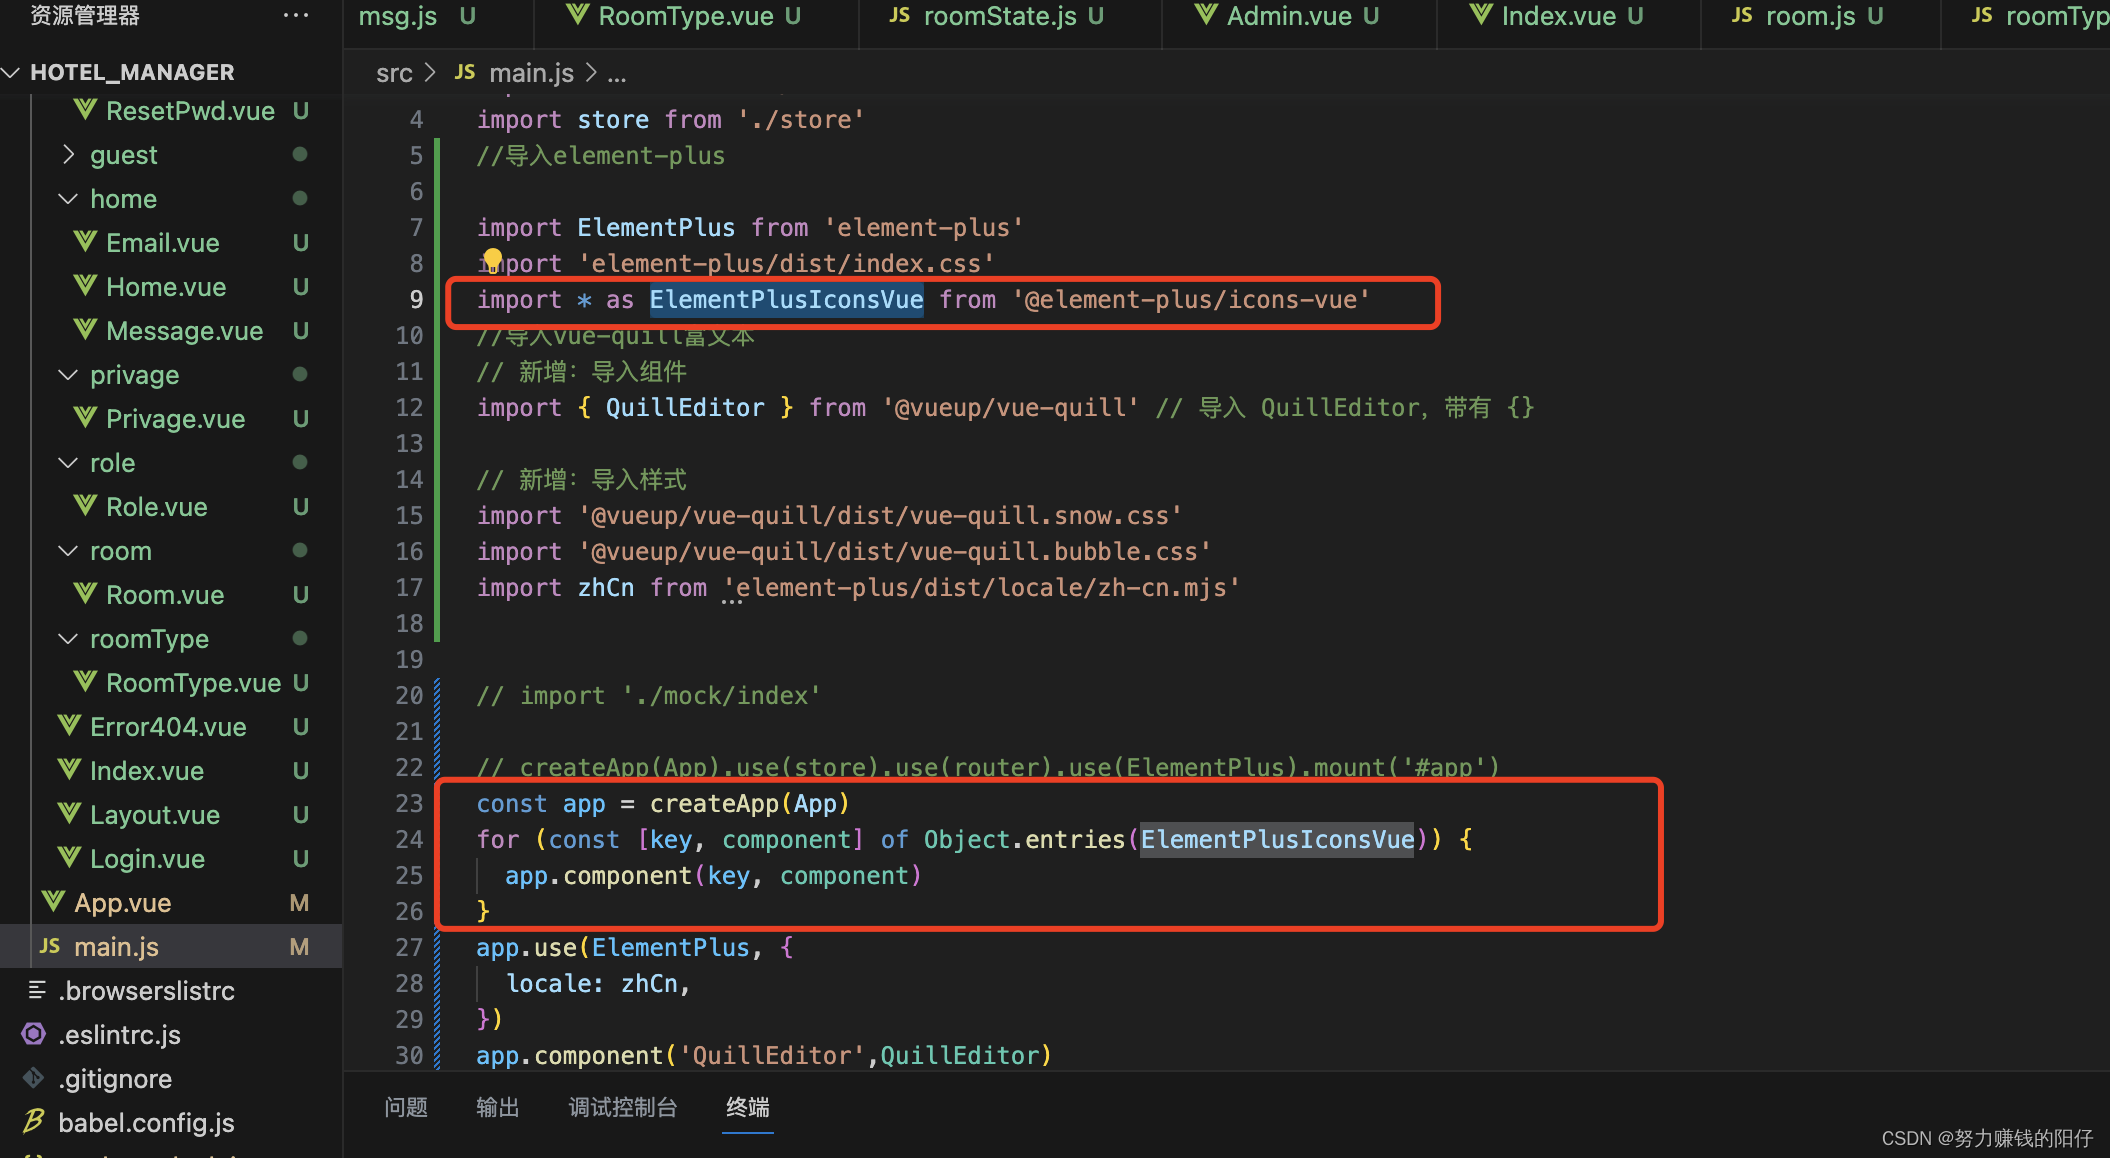
Task: Click the file icon beside .gitignore
Action: pos(33,1078)
